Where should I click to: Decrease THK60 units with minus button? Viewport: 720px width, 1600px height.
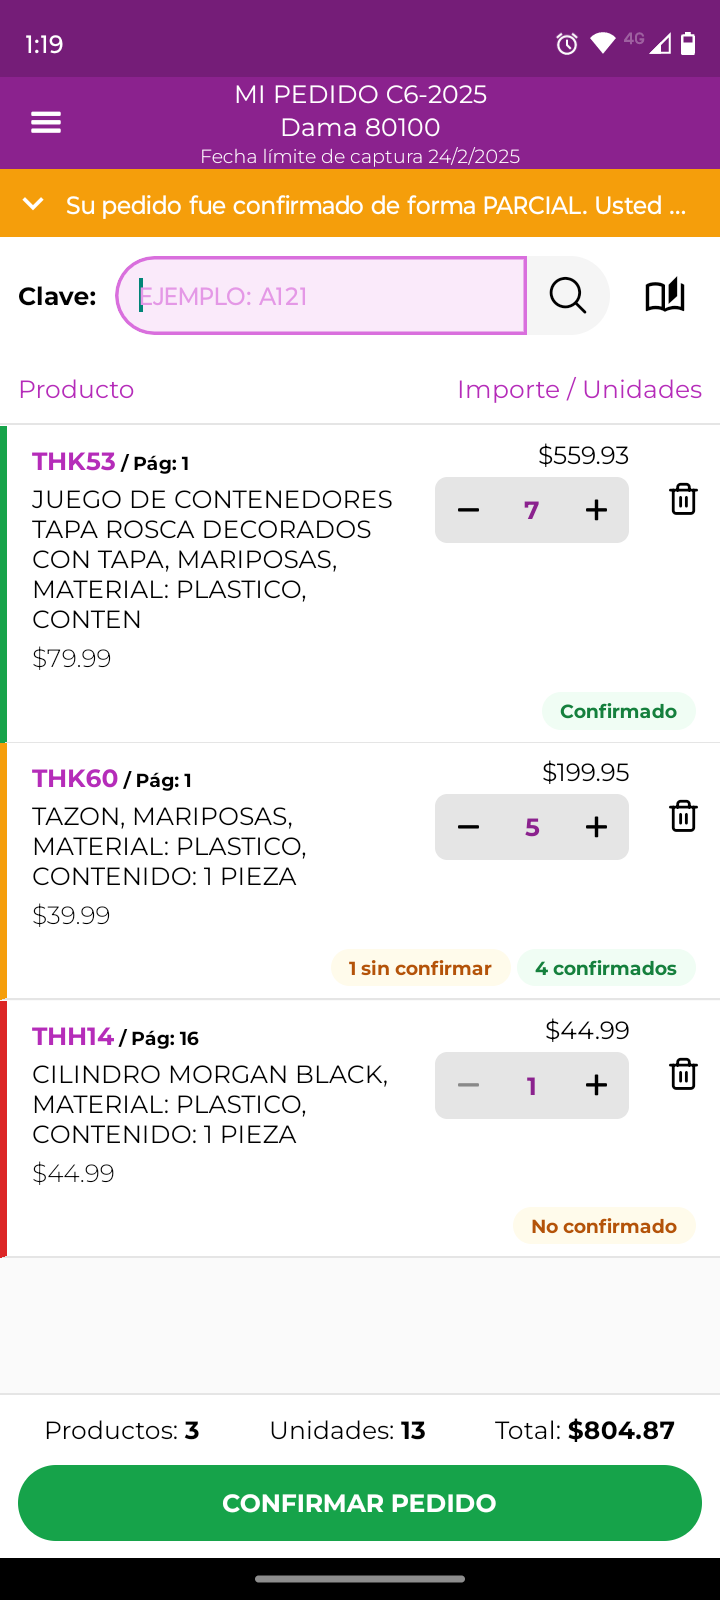[x=468, y=827]
